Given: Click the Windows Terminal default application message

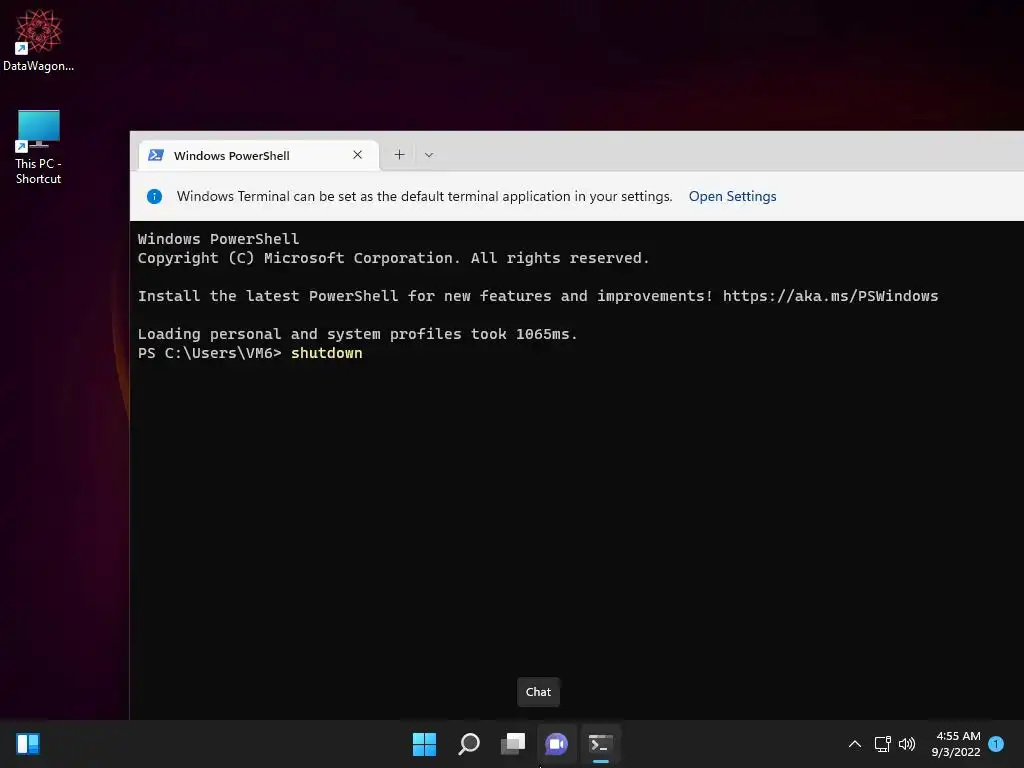Looking at the screenshot, I should point(424,196).
